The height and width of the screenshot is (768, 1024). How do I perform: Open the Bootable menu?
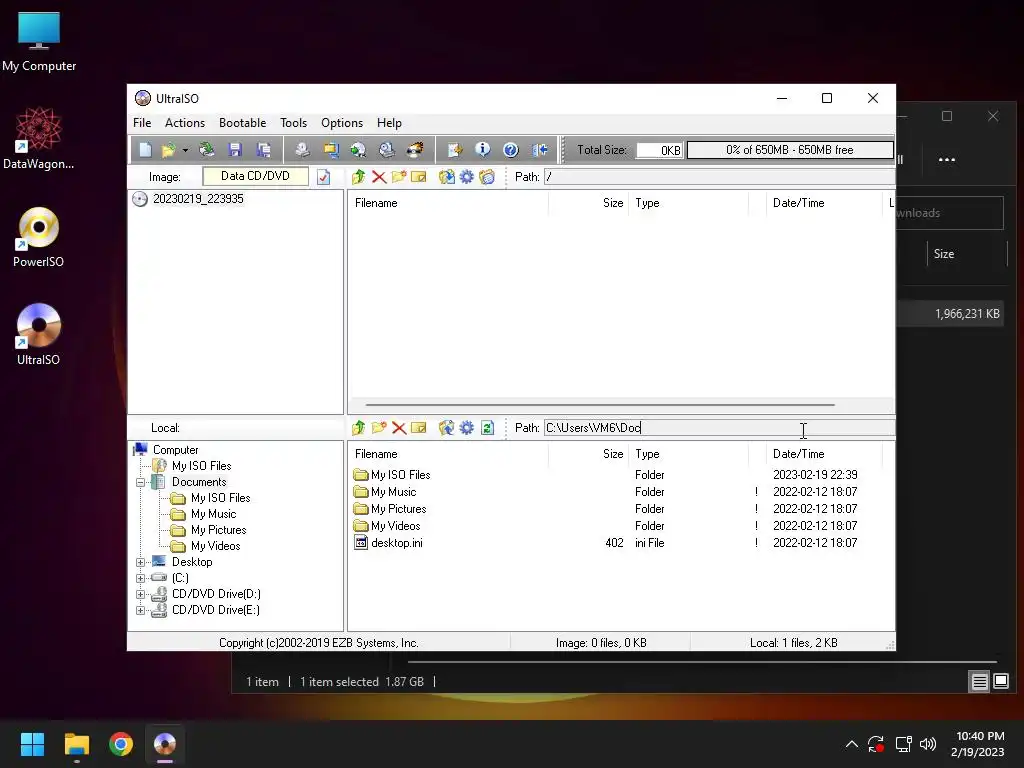(242, 123)
